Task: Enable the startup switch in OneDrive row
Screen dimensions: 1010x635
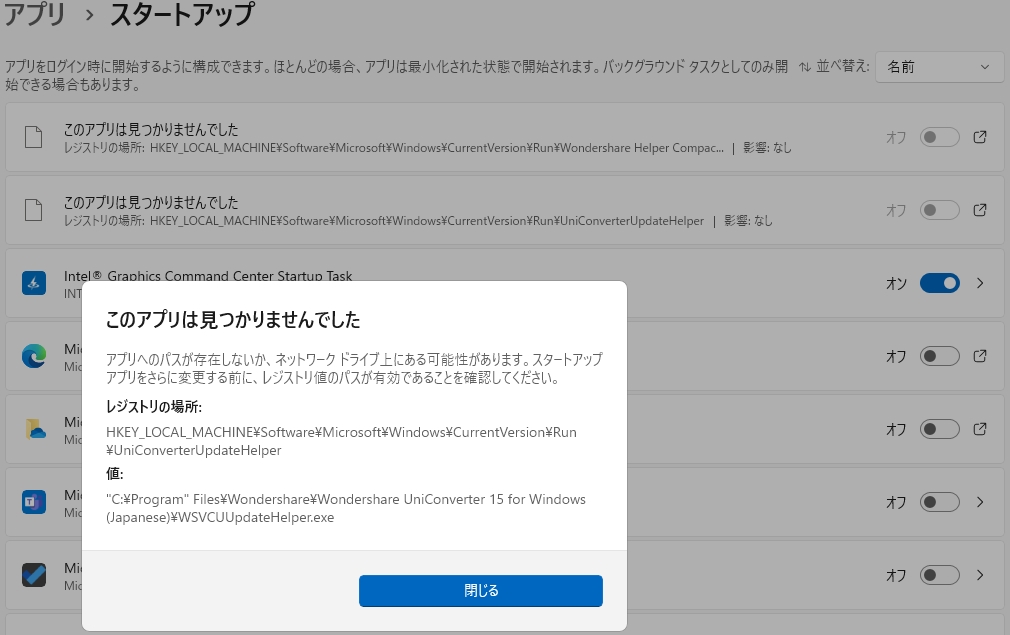Action: pyautogui.click(x=940, y=429)
